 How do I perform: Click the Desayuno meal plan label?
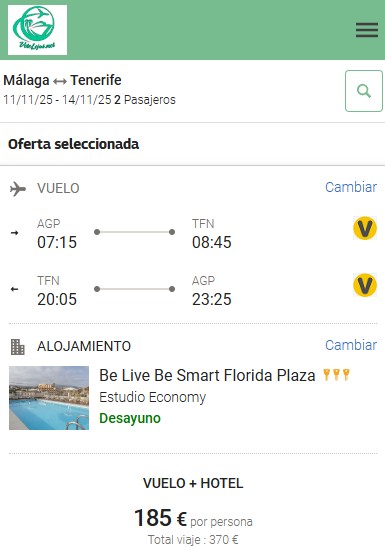[x=130, y=418]
